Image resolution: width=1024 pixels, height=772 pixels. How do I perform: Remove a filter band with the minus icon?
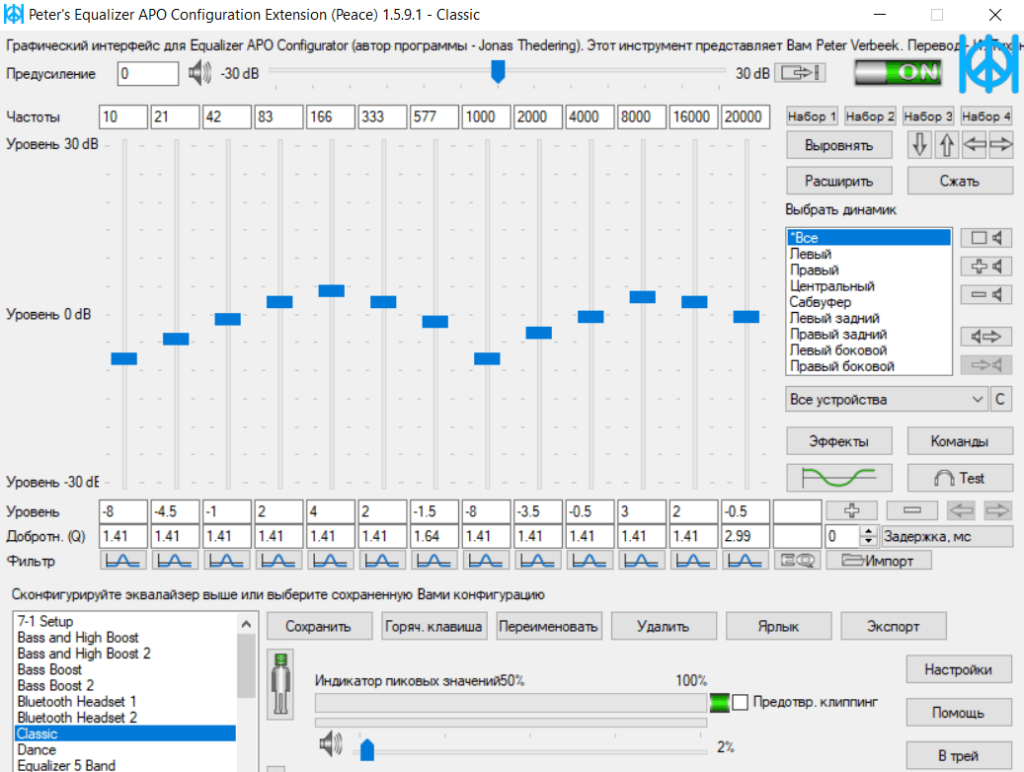pyautogui.click(x=911, y=510)
